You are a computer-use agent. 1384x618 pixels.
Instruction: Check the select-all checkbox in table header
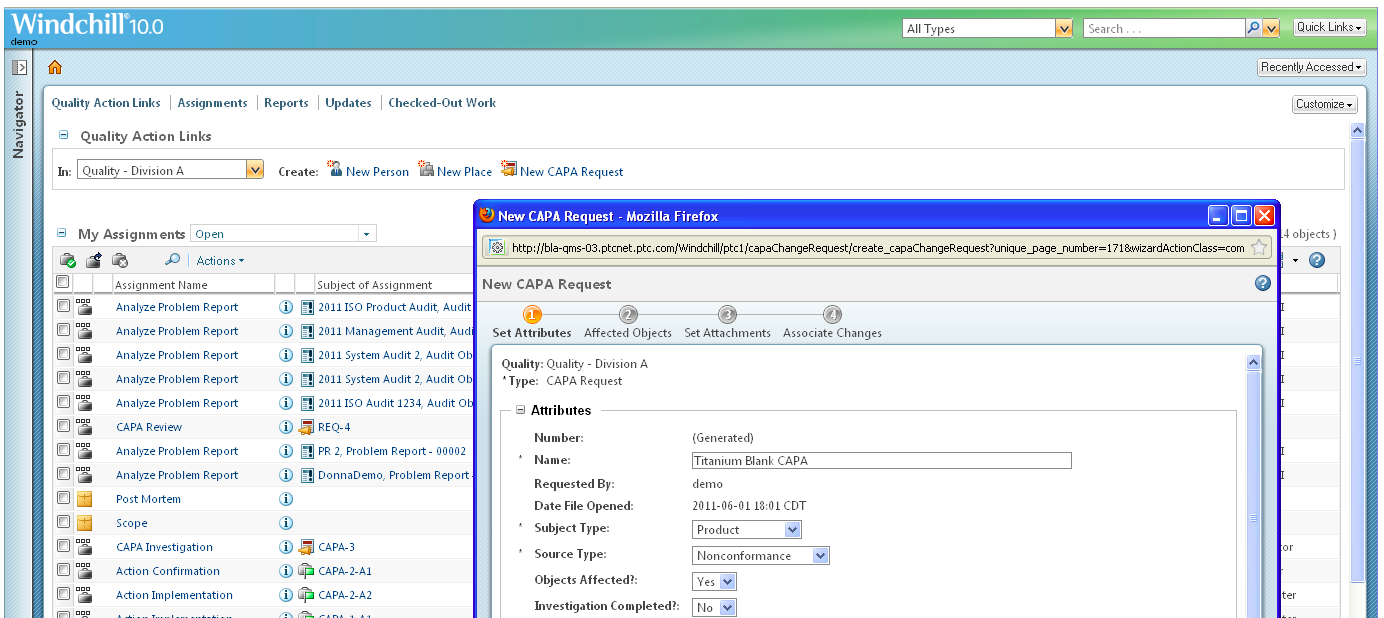63,283
